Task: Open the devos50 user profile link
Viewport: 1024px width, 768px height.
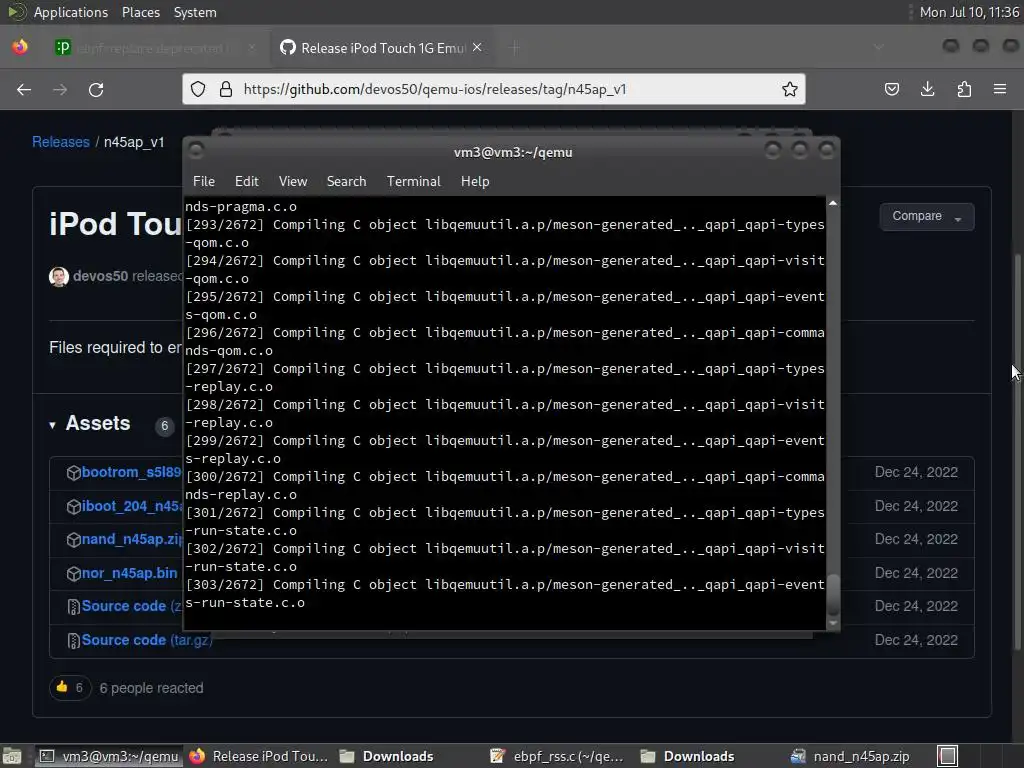Action: click(101, 276)
